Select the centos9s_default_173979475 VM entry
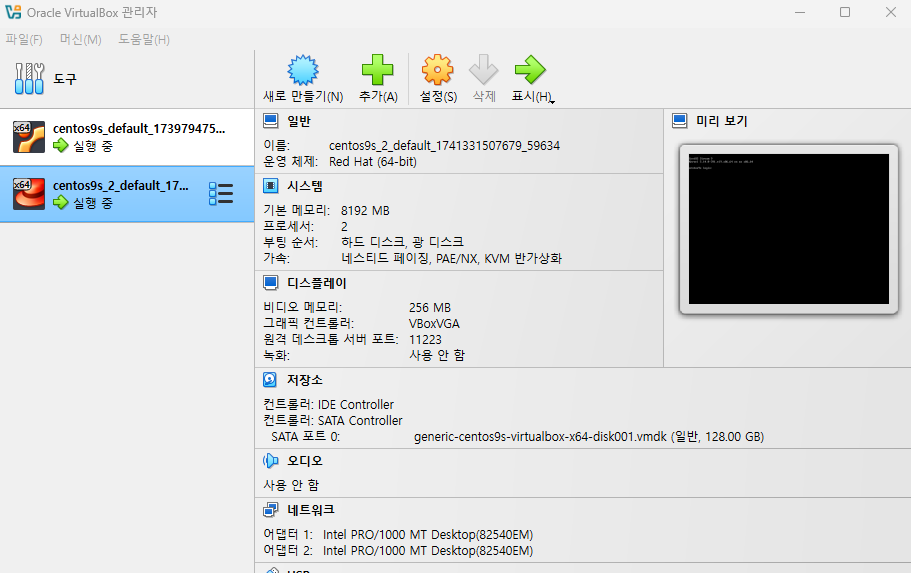This screenshot has height=573, width=911. (127, 137)
